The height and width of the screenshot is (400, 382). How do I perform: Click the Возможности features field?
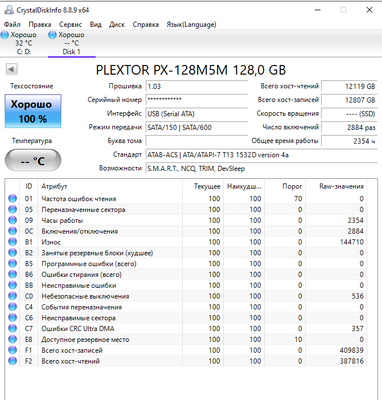[x=261, y=168]
